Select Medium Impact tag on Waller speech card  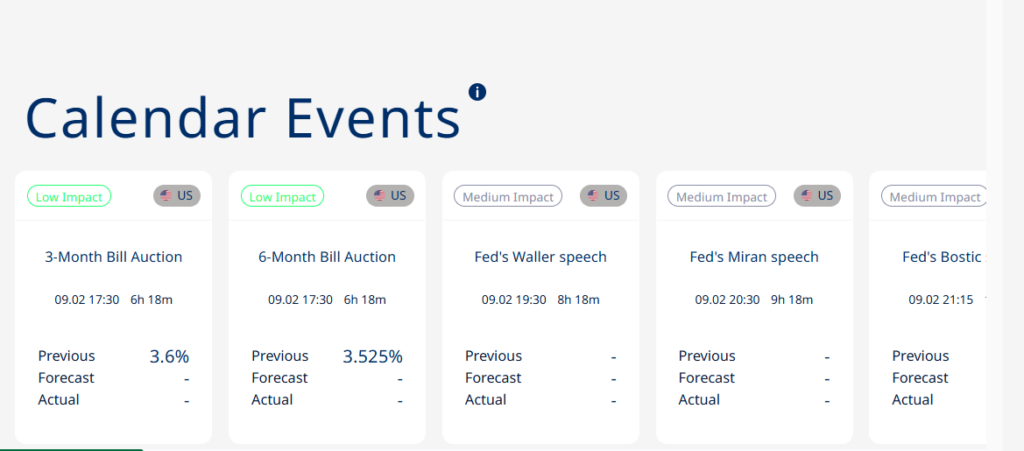(x=508, y=196)
